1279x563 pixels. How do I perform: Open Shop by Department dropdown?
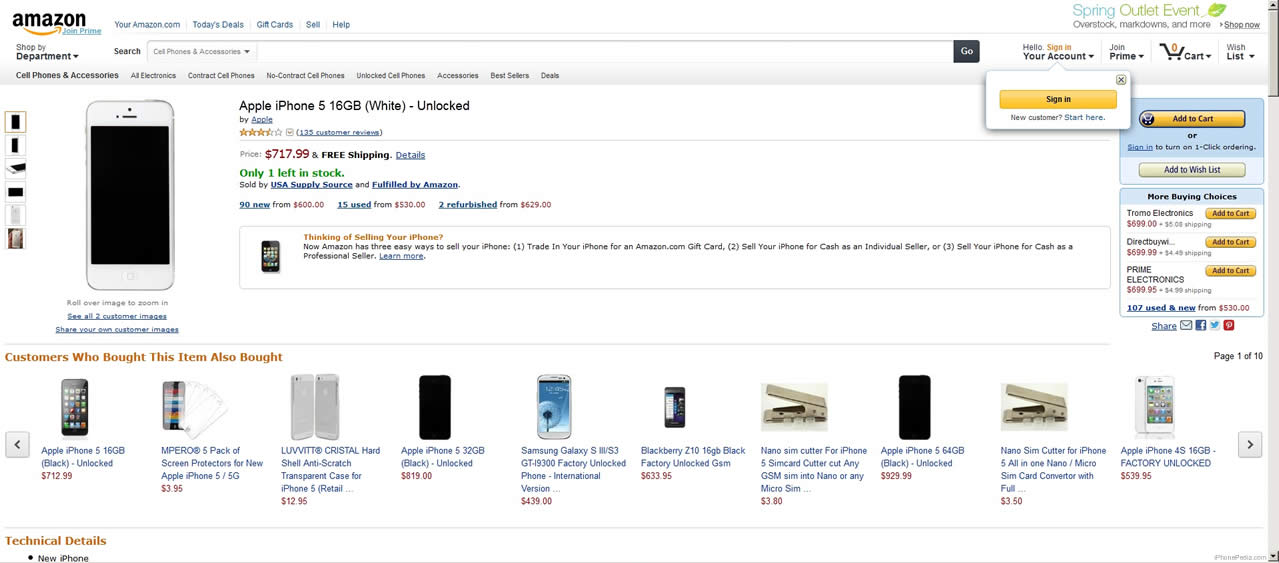coord(47,52)
